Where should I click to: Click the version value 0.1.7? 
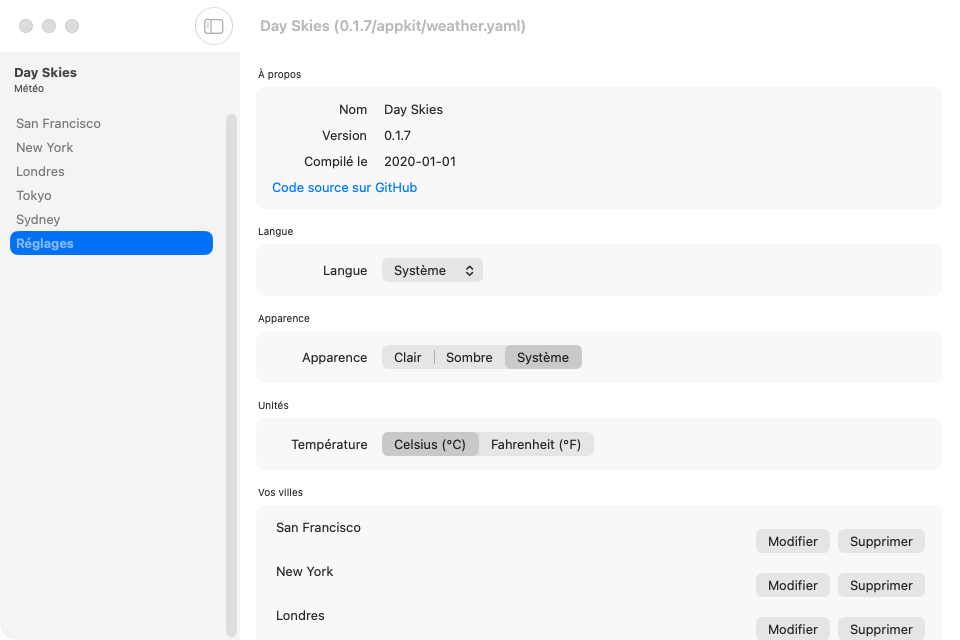coord(397,135)
